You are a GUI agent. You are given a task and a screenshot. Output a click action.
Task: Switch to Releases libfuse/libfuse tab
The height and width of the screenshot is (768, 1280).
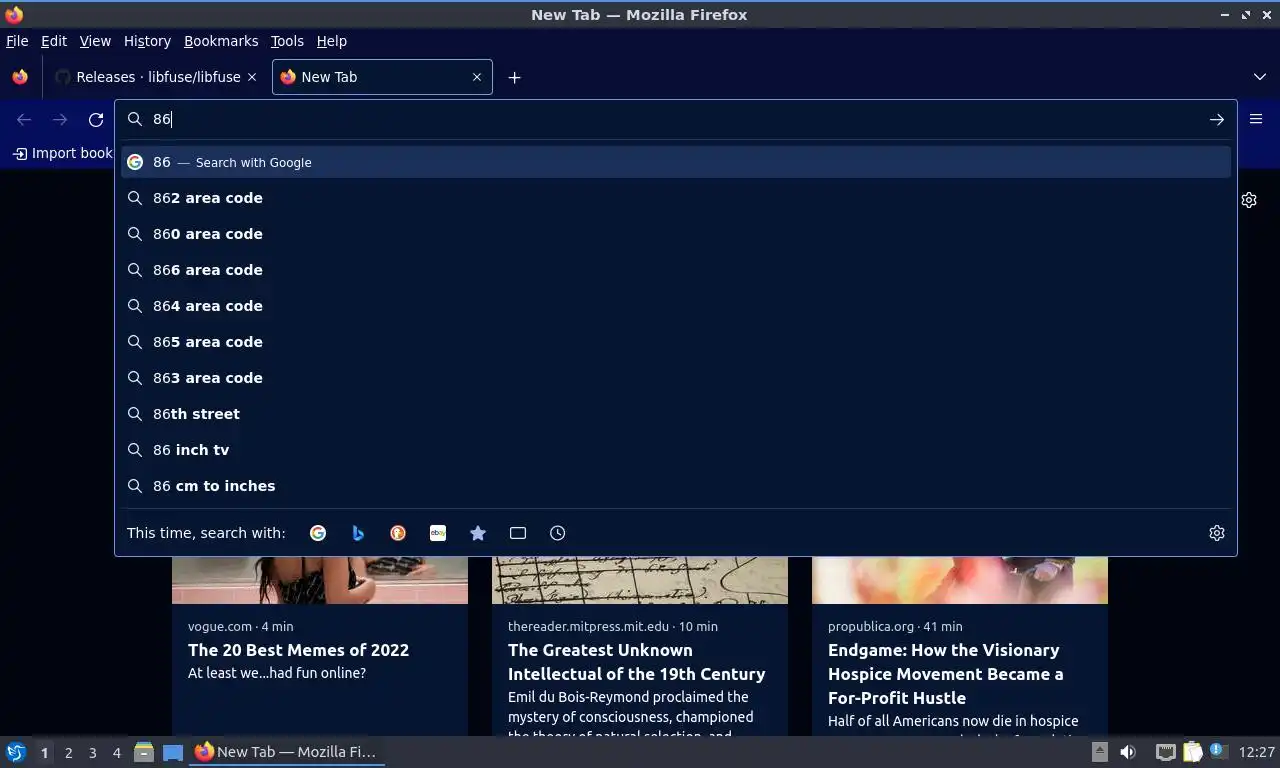click(x=155, y=77)
